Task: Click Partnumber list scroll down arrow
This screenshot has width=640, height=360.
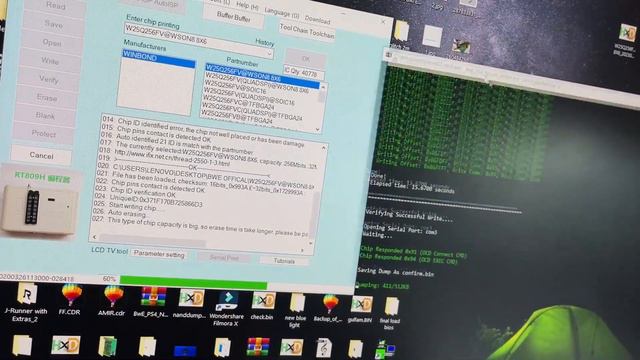Action: click(318, 129)
